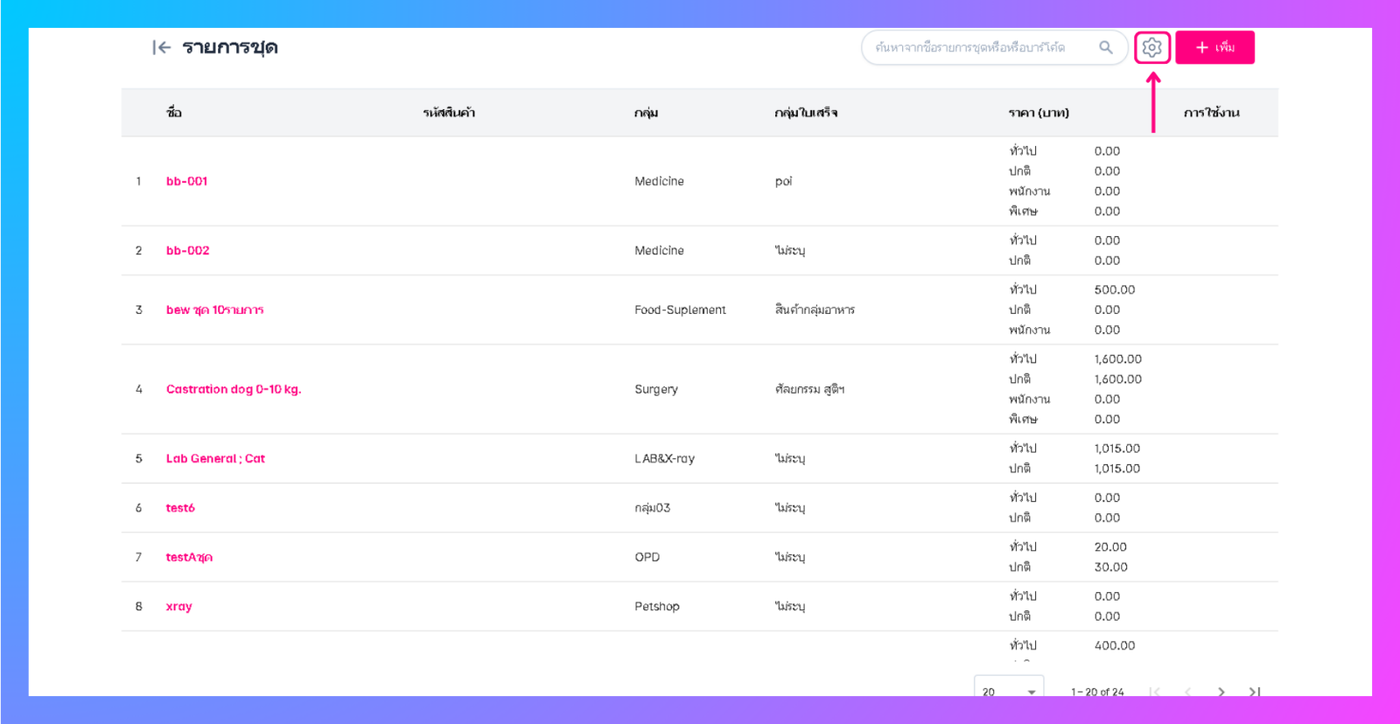Screen dimensions: 1400x724
Task: Open settings with the gear icon
Action: (x=1152, y=47)
